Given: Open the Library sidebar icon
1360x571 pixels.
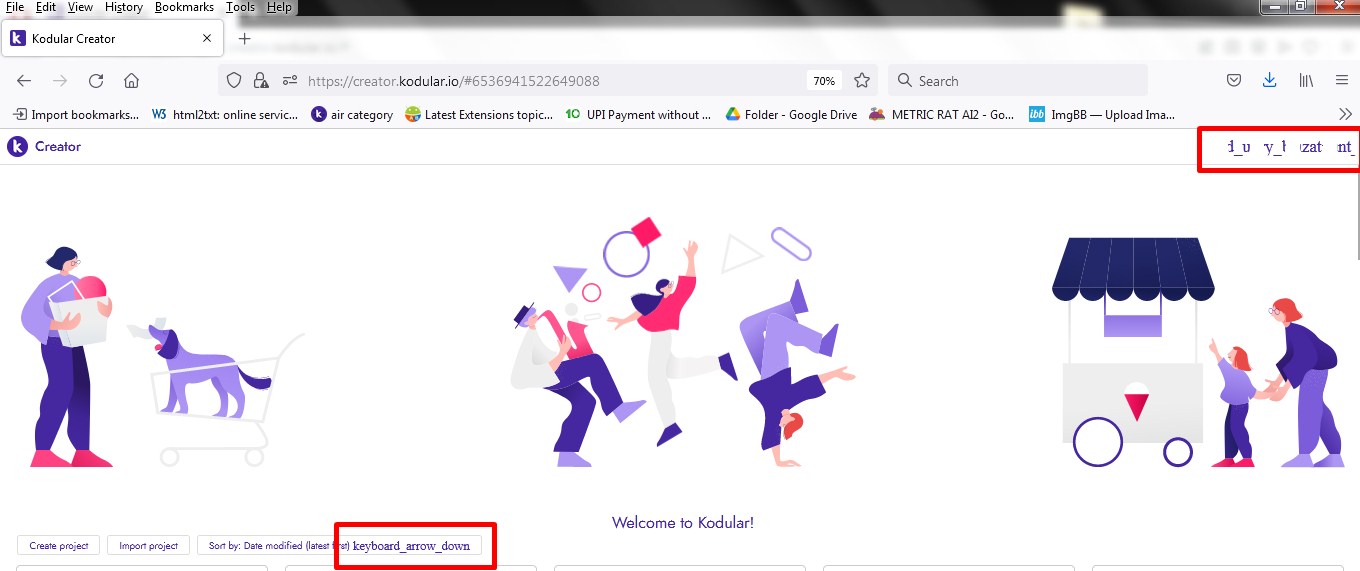Looking at the screenshot, I should (x=1306, y=81).
